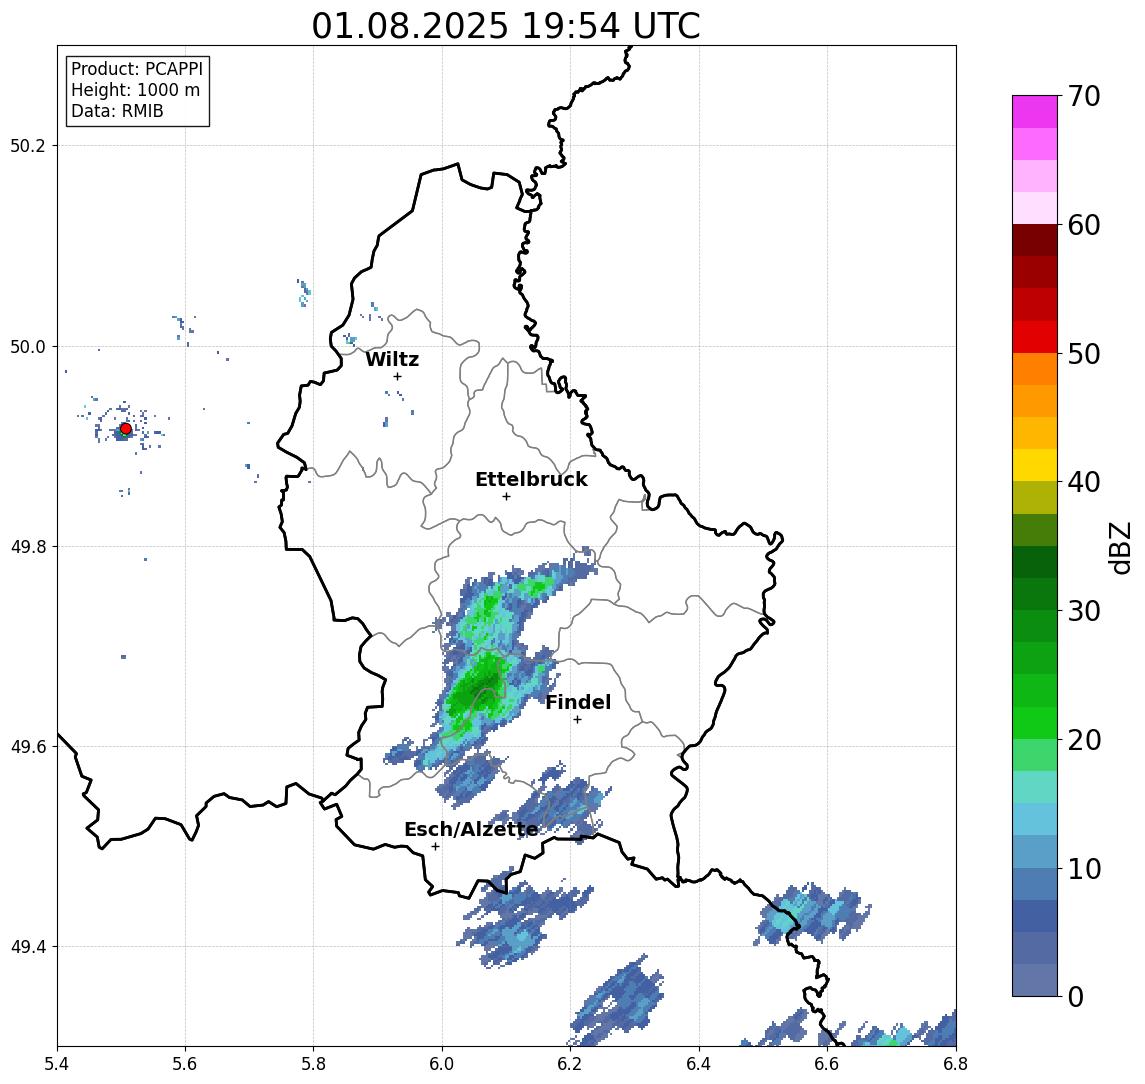This screenshot has height=1084, width=1145.
Task: Click the 'Ettelbruck' city label
Action: tap(531, 479)
